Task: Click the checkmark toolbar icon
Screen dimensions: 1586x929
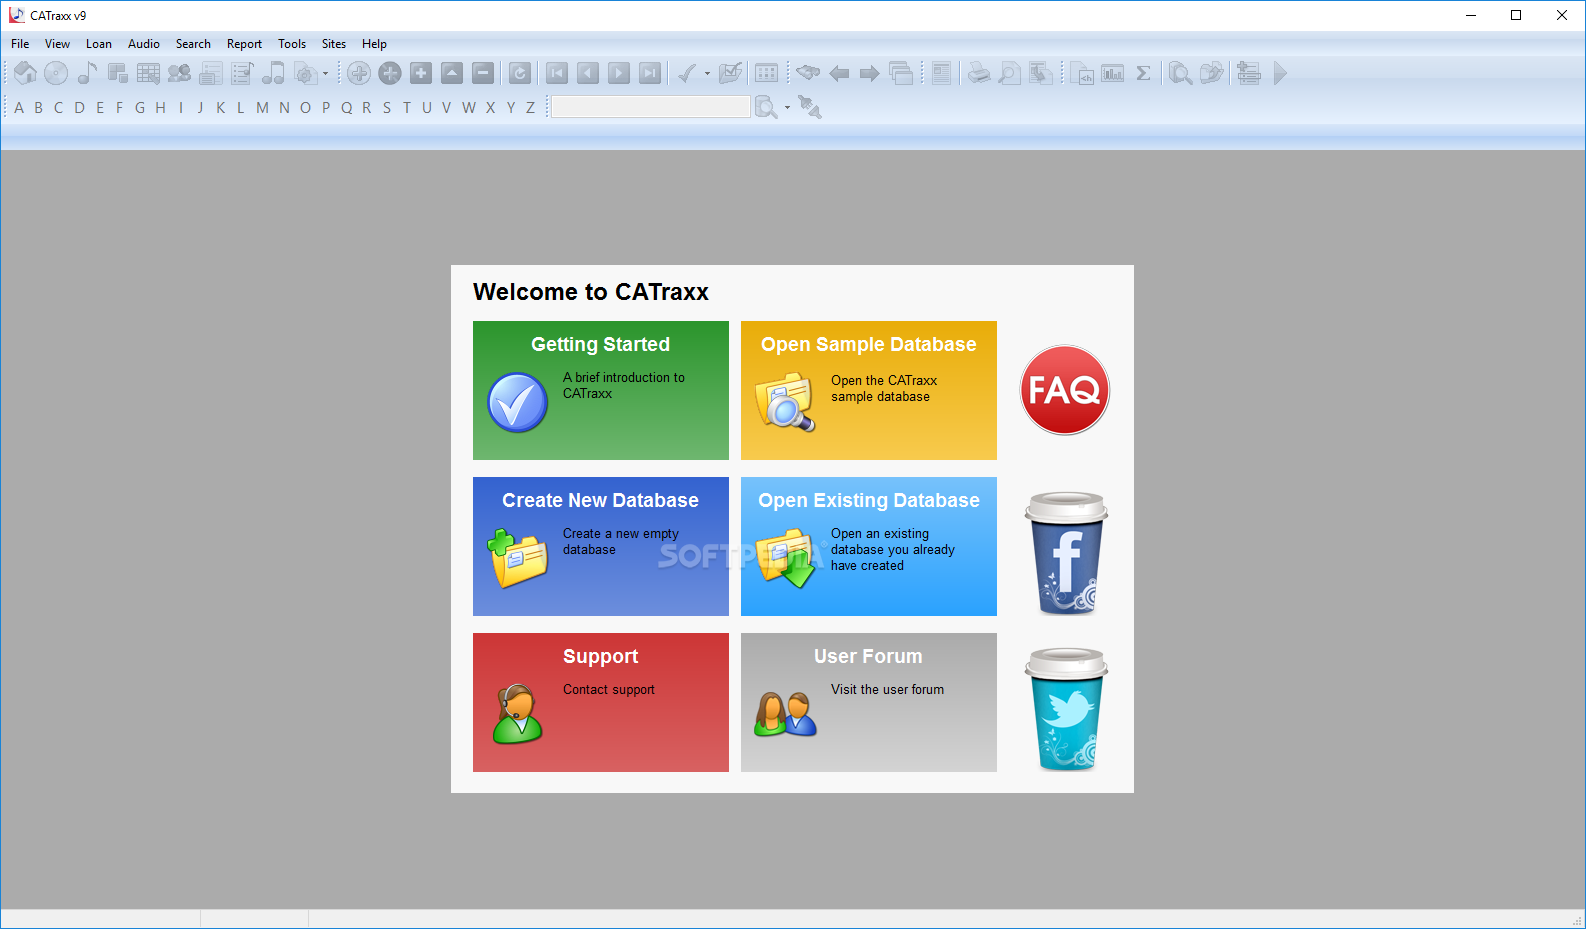Action: (x=687, y=73)
